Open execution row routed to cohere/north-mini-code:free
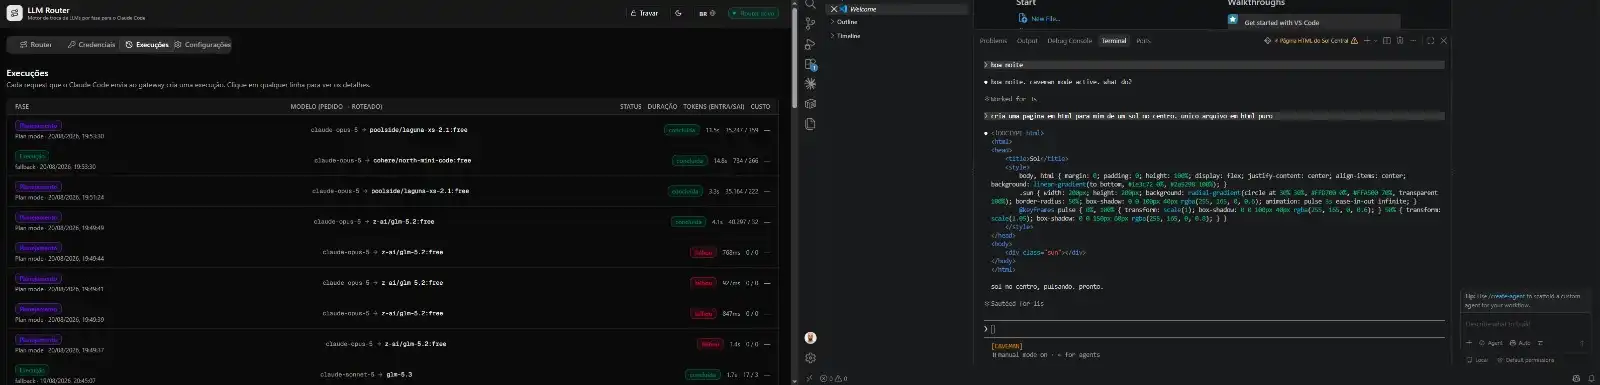This screenshot has height=385, width=1600. pyautogui.click(x=392, y=160)
